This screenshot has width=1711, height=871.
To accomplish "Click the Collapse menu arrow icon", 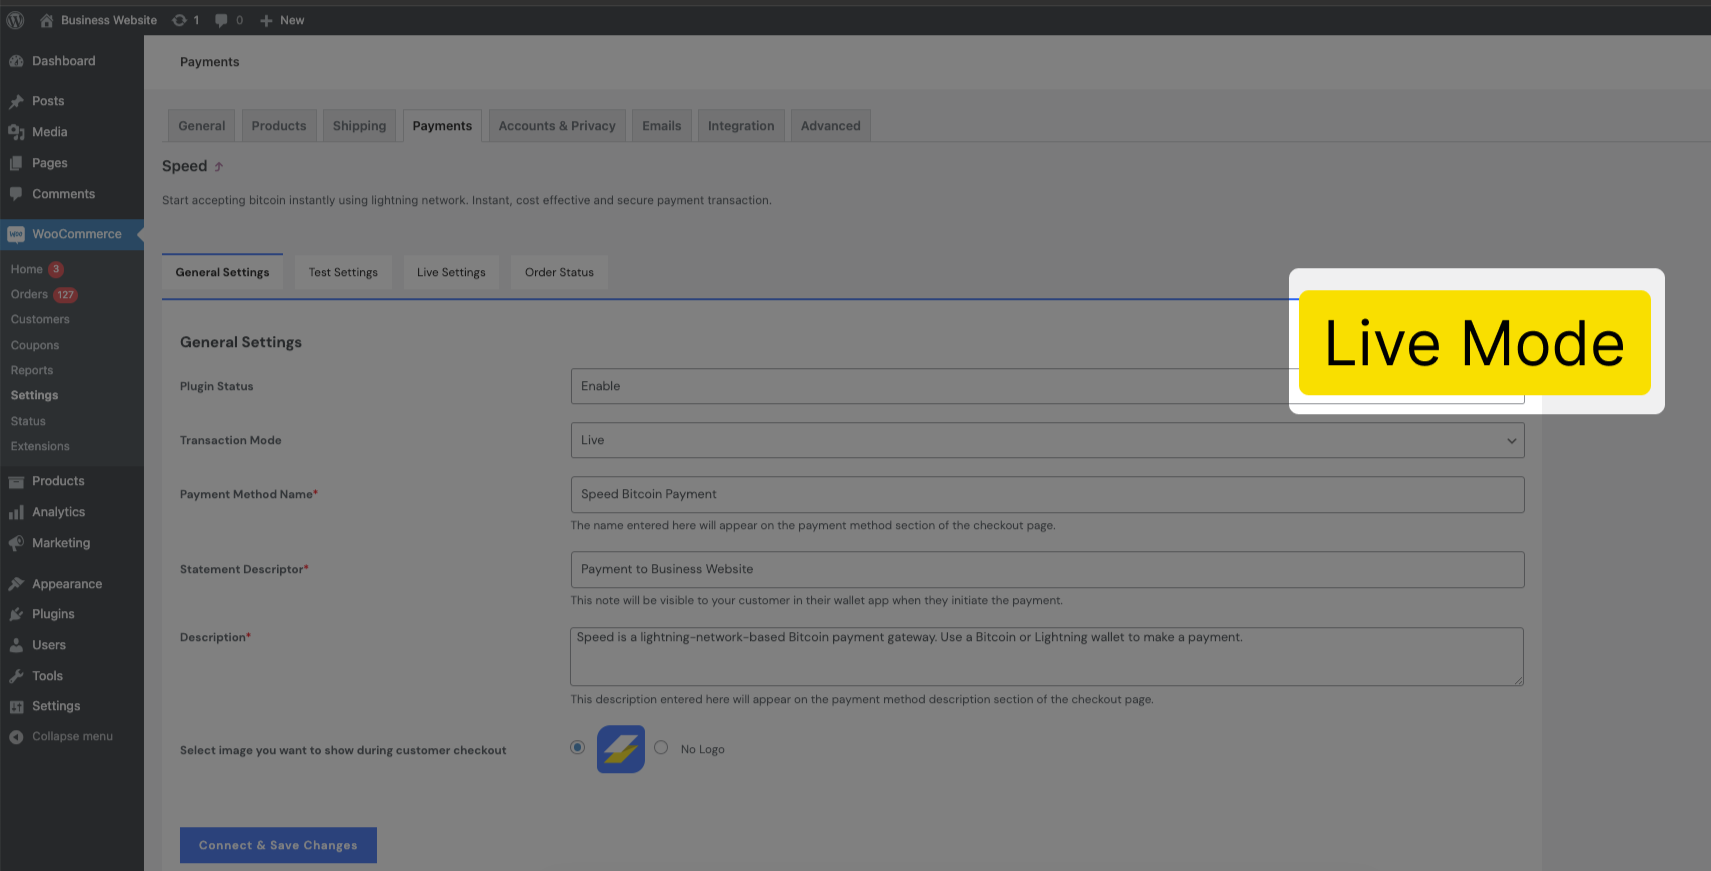I will [16, 737].
